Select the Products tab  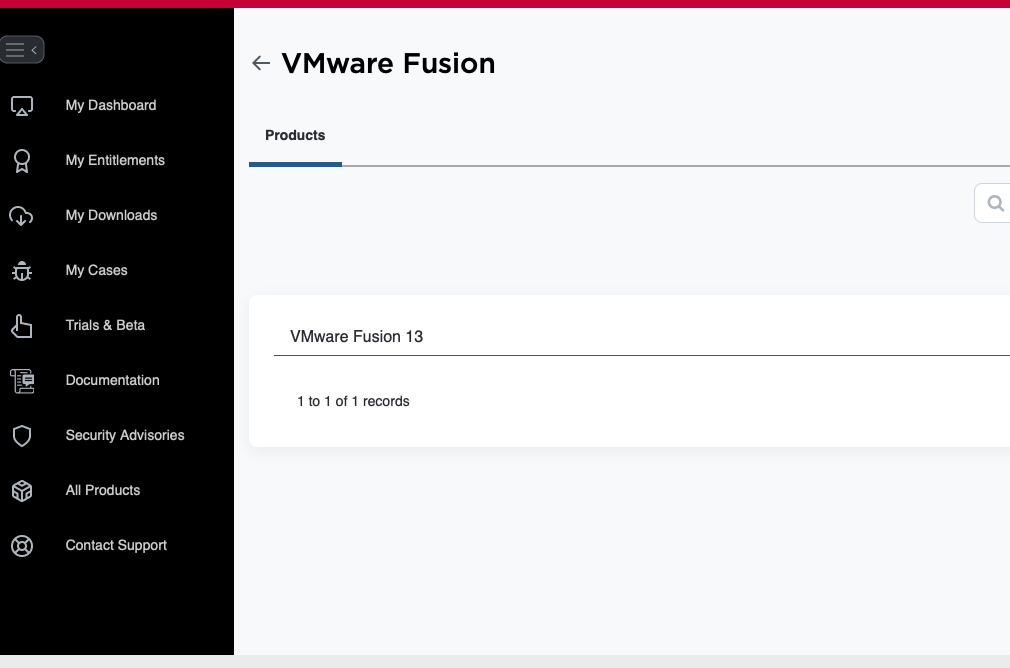295,135
